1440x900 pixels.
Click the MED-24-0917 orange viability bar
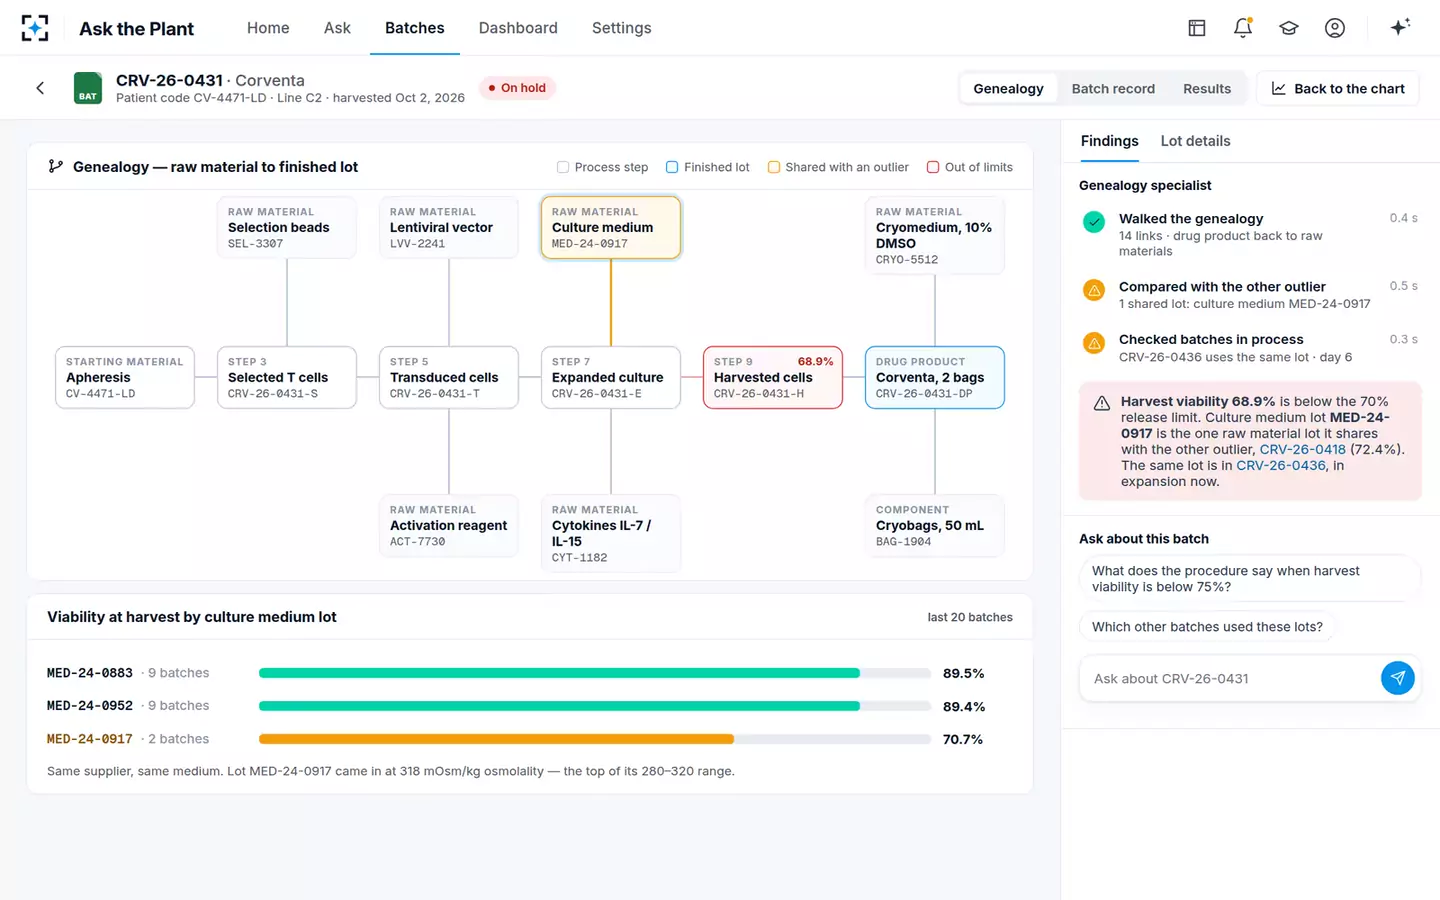click(x=496, y=739)
